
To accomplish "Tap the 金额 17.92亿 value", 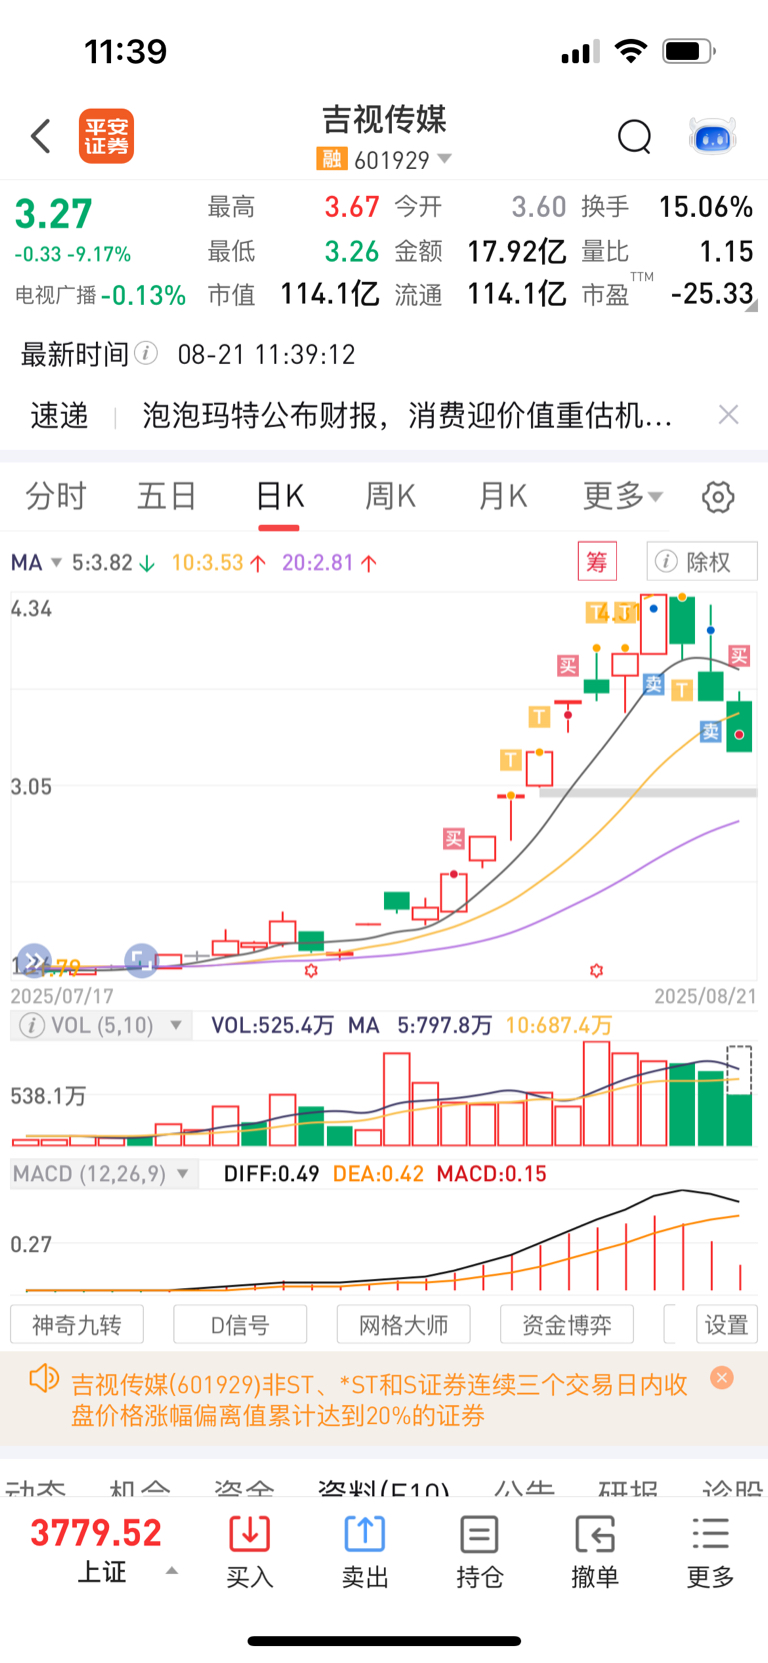I will pyautogui.click(x=517, y=251).
